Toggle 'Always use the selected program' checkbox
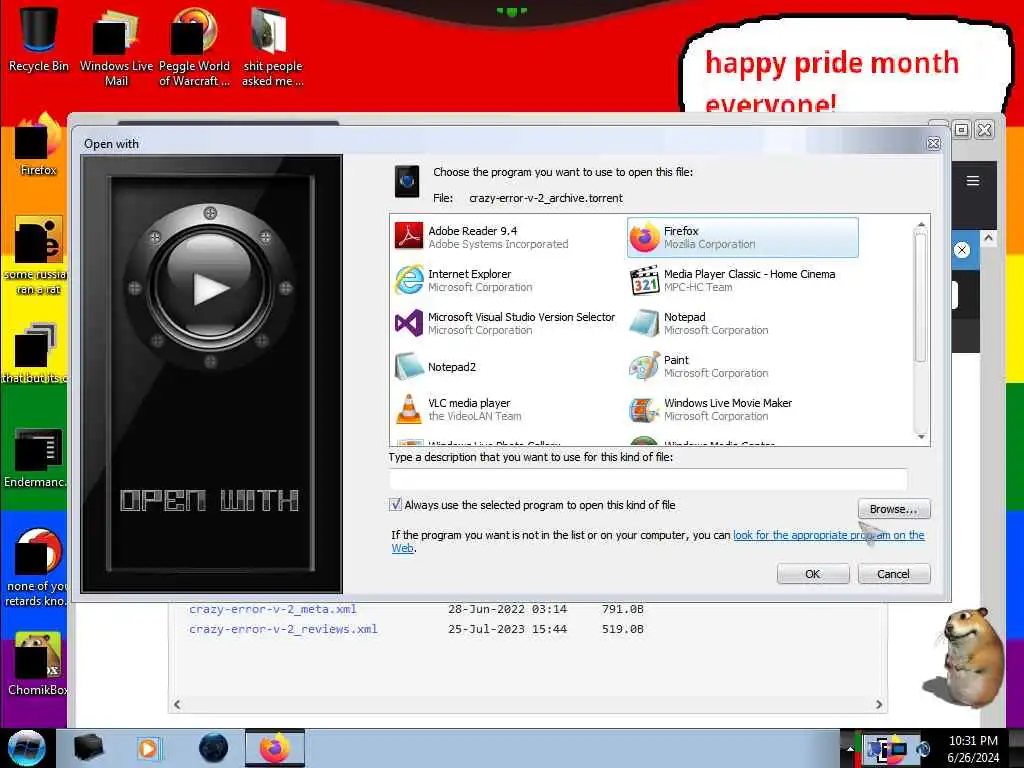The width and height of the screenshot is (1024, 768). click(x=395, y=505)
